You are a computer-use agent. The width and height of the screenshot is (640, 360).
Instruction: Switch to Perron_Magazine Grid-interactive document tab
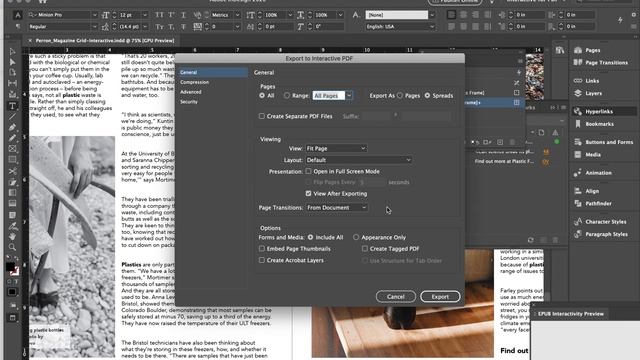pos(104,40)
